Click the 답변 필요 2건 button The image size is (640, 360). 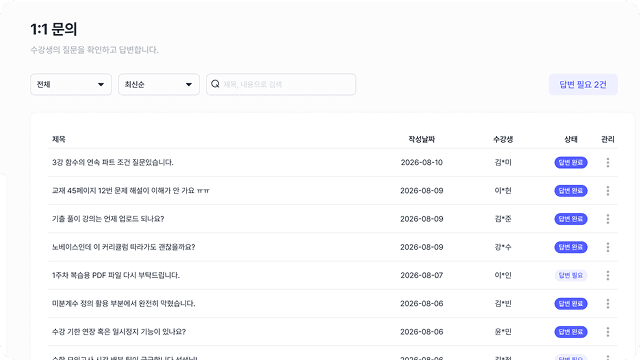pyautogui.click(x=583, y=84)
